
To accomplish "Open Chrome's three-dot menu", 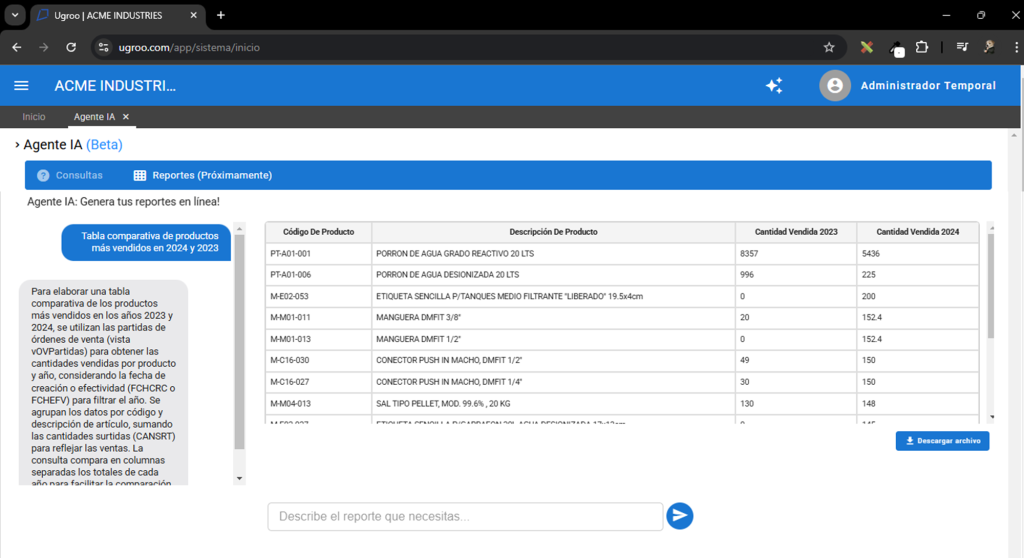I will coord(1016,47).
